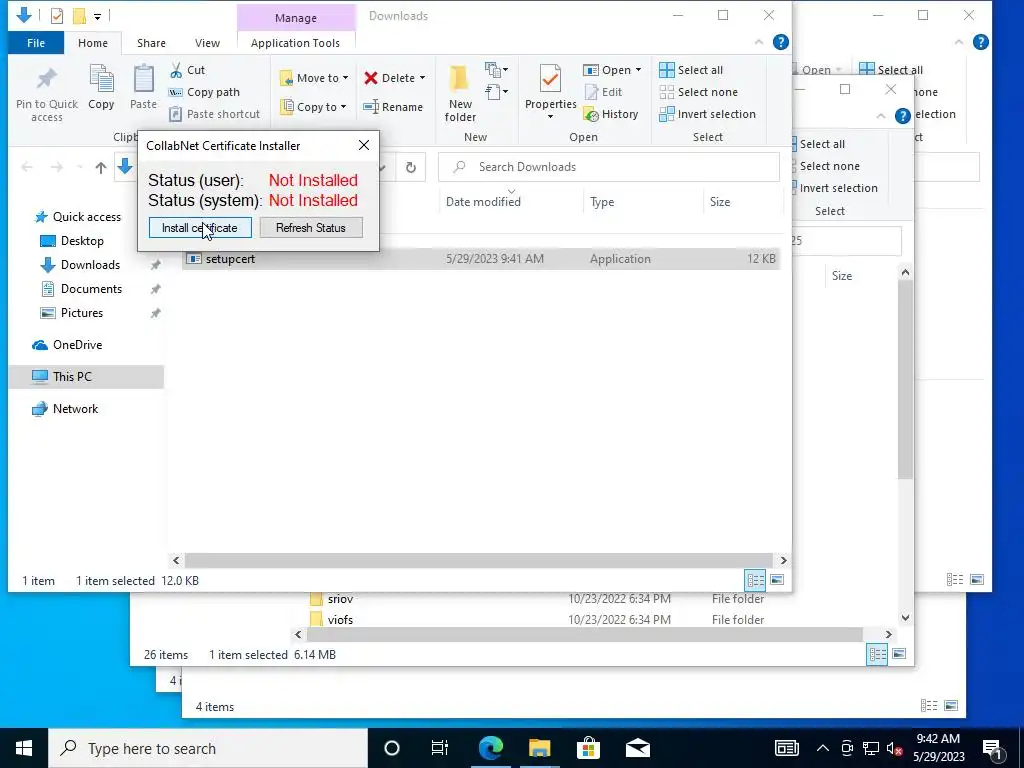Customize Quick Access Toolbar dropdown arrow
The height and width of the screenshot is (768, 1024).
tap(97, 16)
